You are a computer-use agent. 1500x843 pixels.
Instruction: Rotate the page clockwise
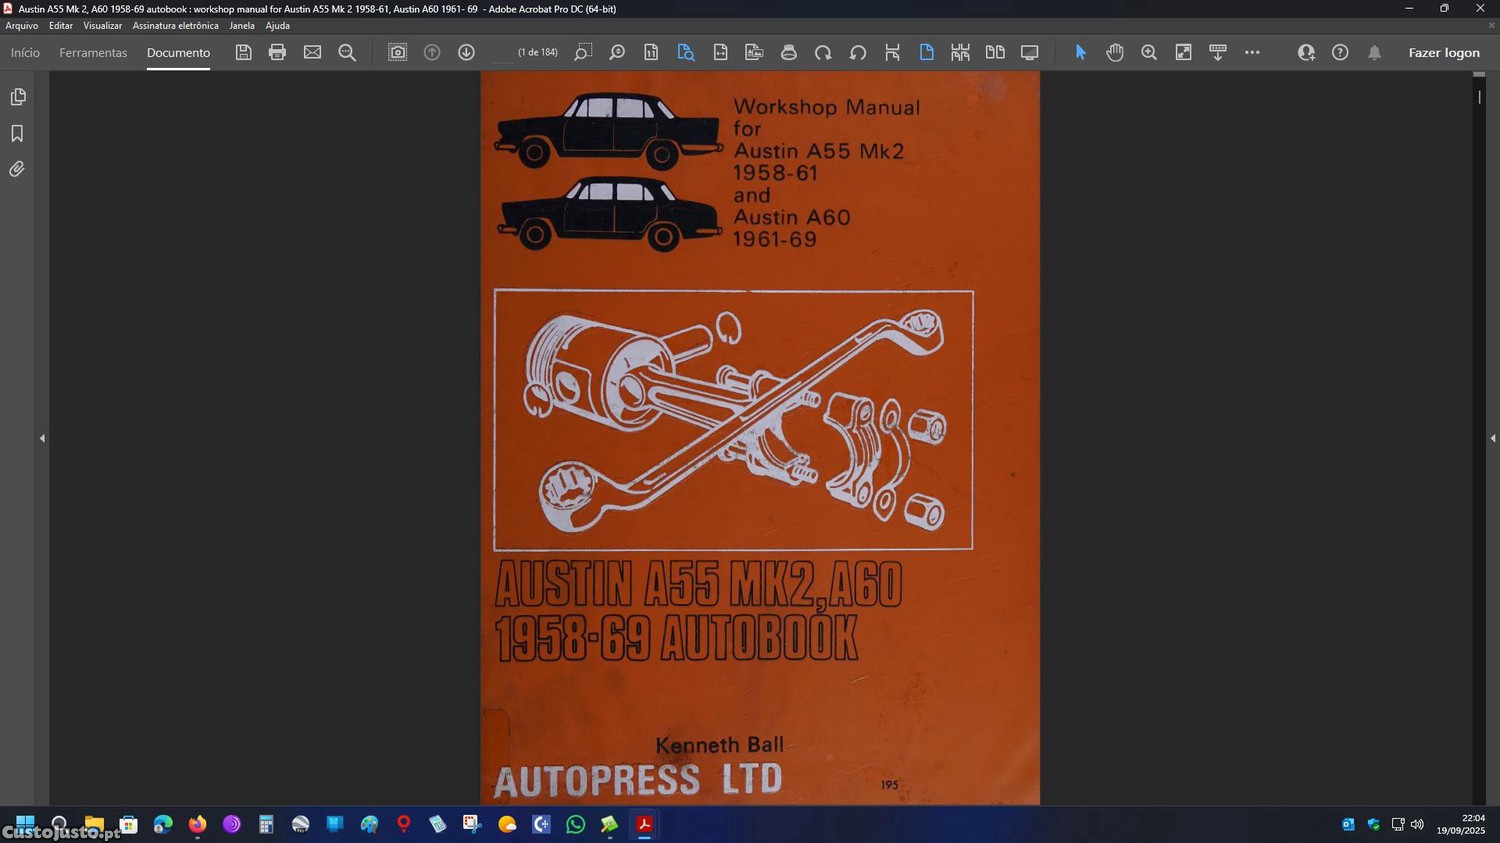823,52
